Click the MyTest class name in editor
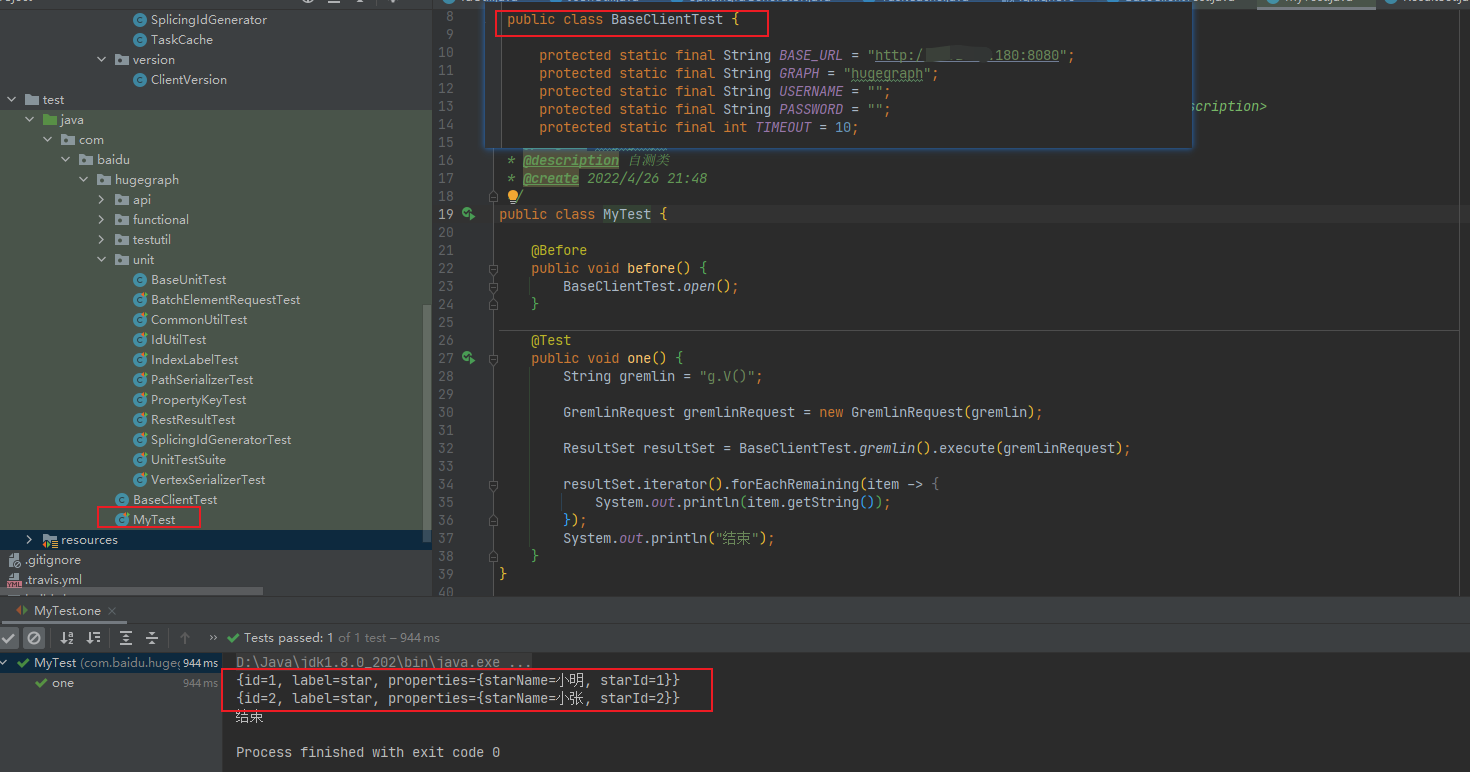This screenshot has height=772, width=1470. (627, 214)
